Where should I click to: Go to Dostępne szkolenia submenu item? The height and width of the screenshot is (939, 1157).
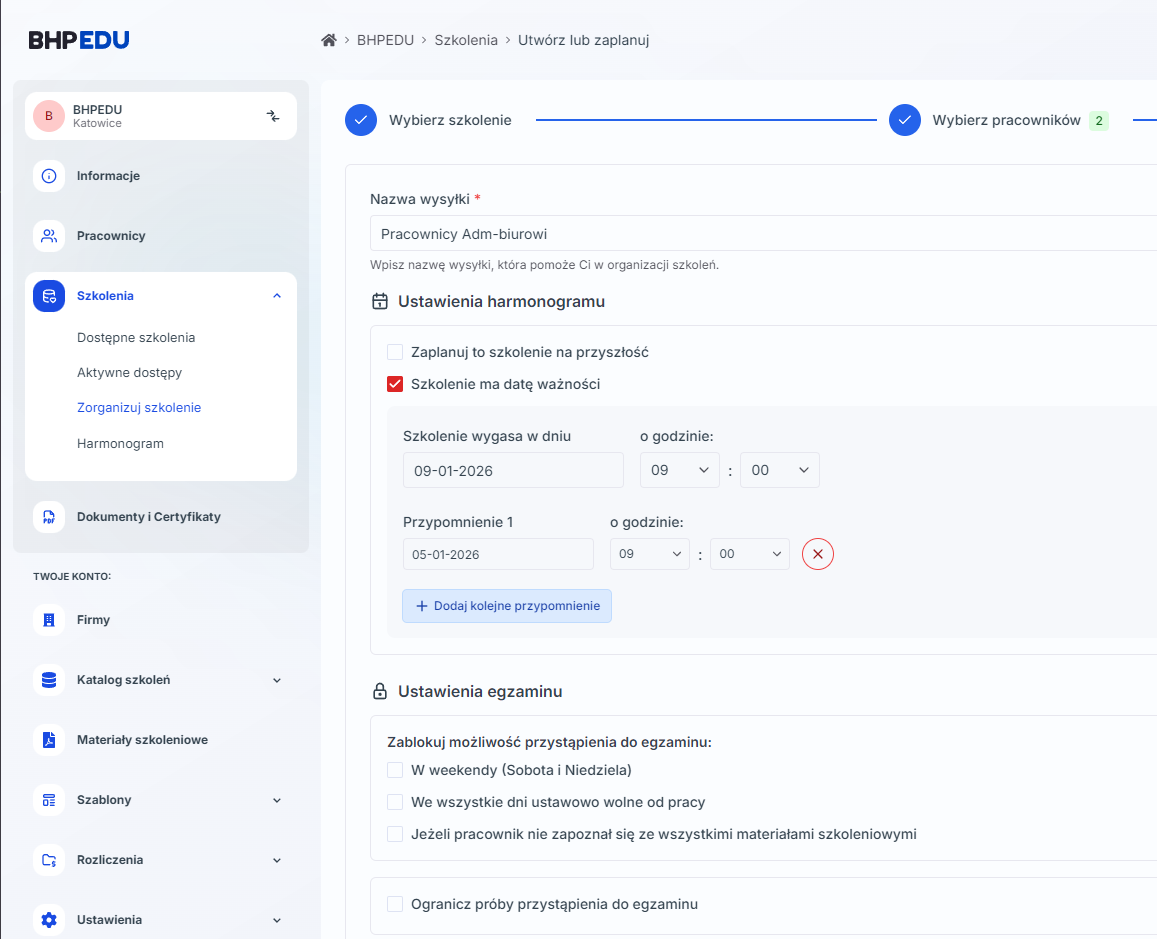pyautogui.click(x=136, y=338)
